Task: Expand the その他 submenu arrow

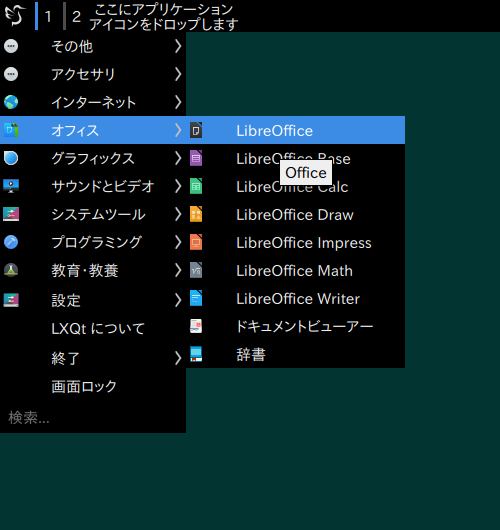Action: coord(178,46)
